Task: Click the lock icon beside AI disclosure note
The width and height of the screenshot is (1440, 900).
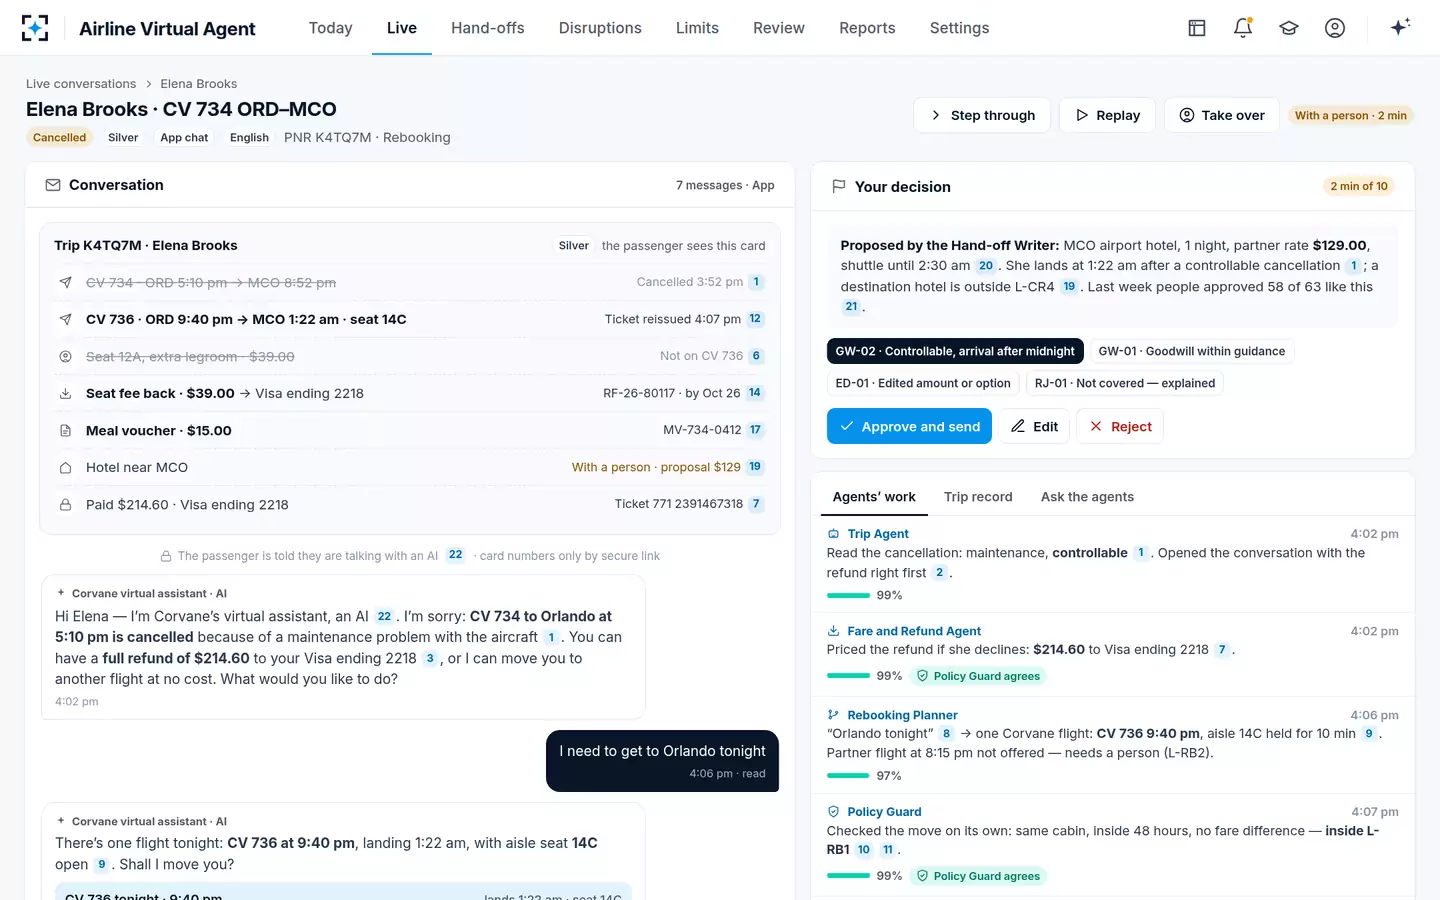Action: pyautogui.click(x=166, y=556)
